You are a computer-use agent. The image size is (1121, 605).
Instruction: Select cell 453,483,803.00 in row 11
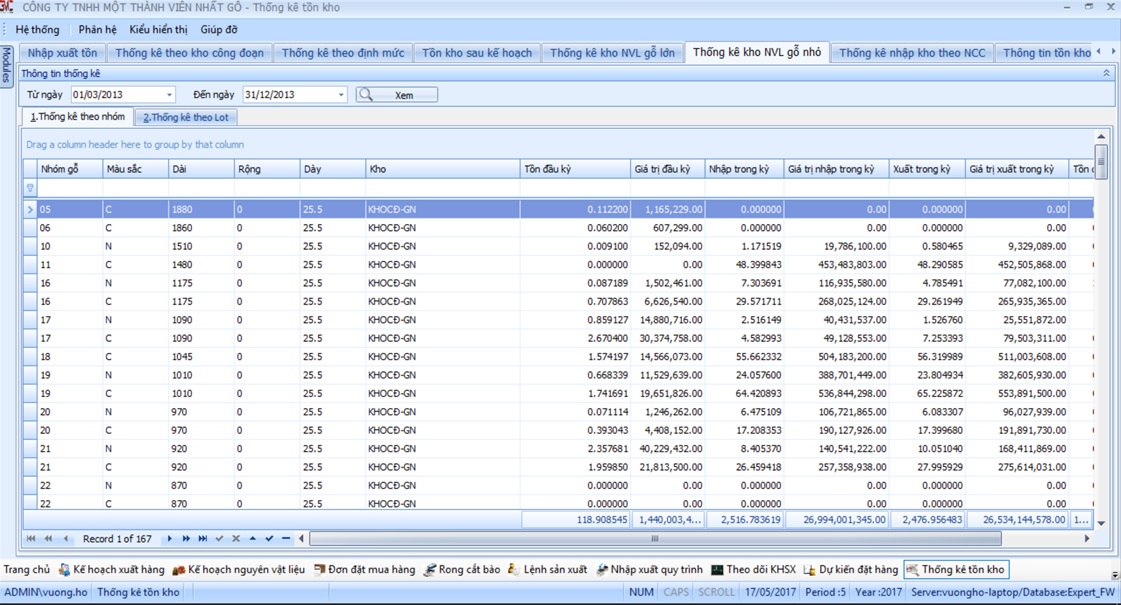(836, 265)
